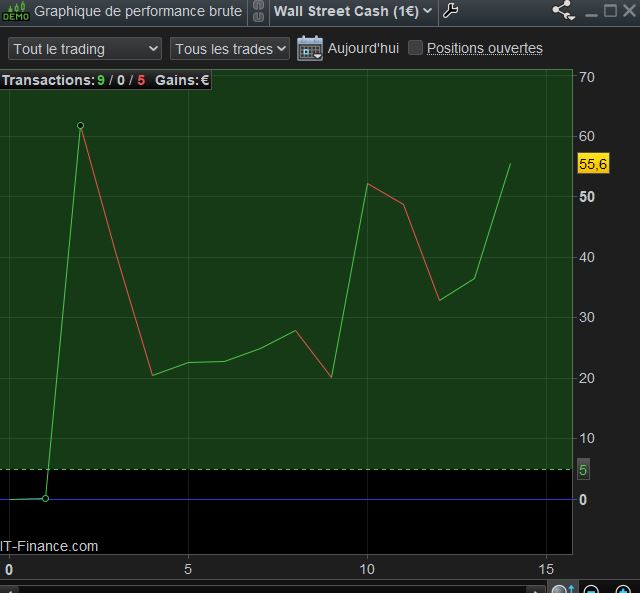Click the 'Graphique de performance brute' title
The width and height of the screenshot is (640, 593).
click(138, 11)
